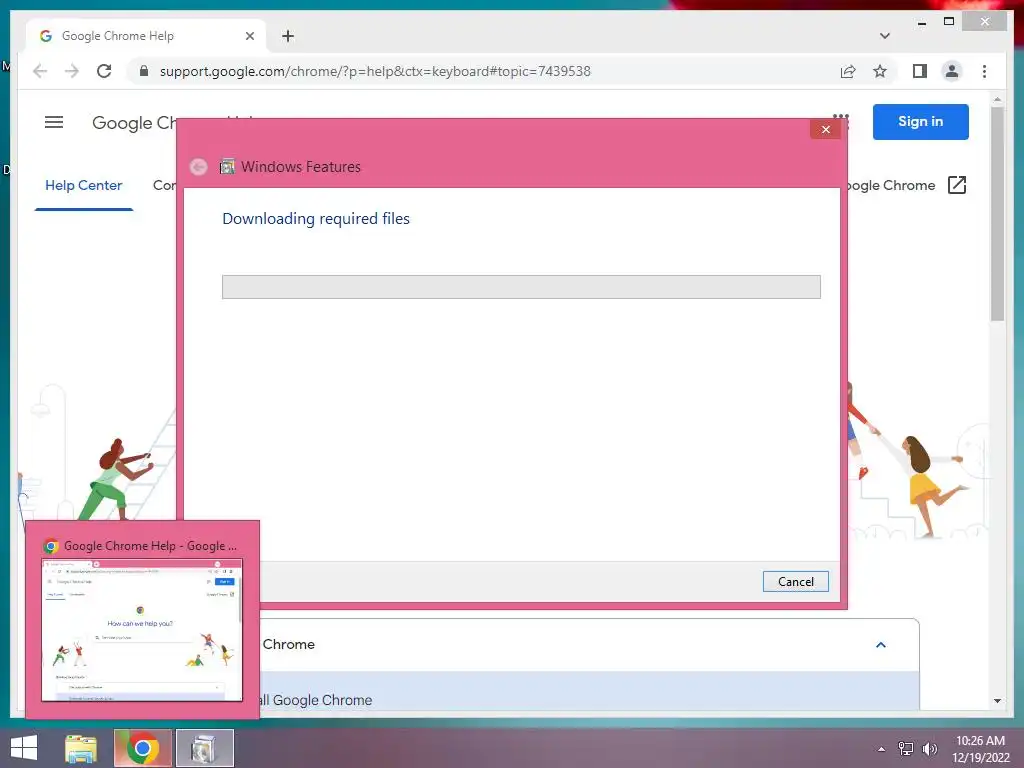Click the lock icon in address bar
The image size is (1024, 768).
(144, 71)
